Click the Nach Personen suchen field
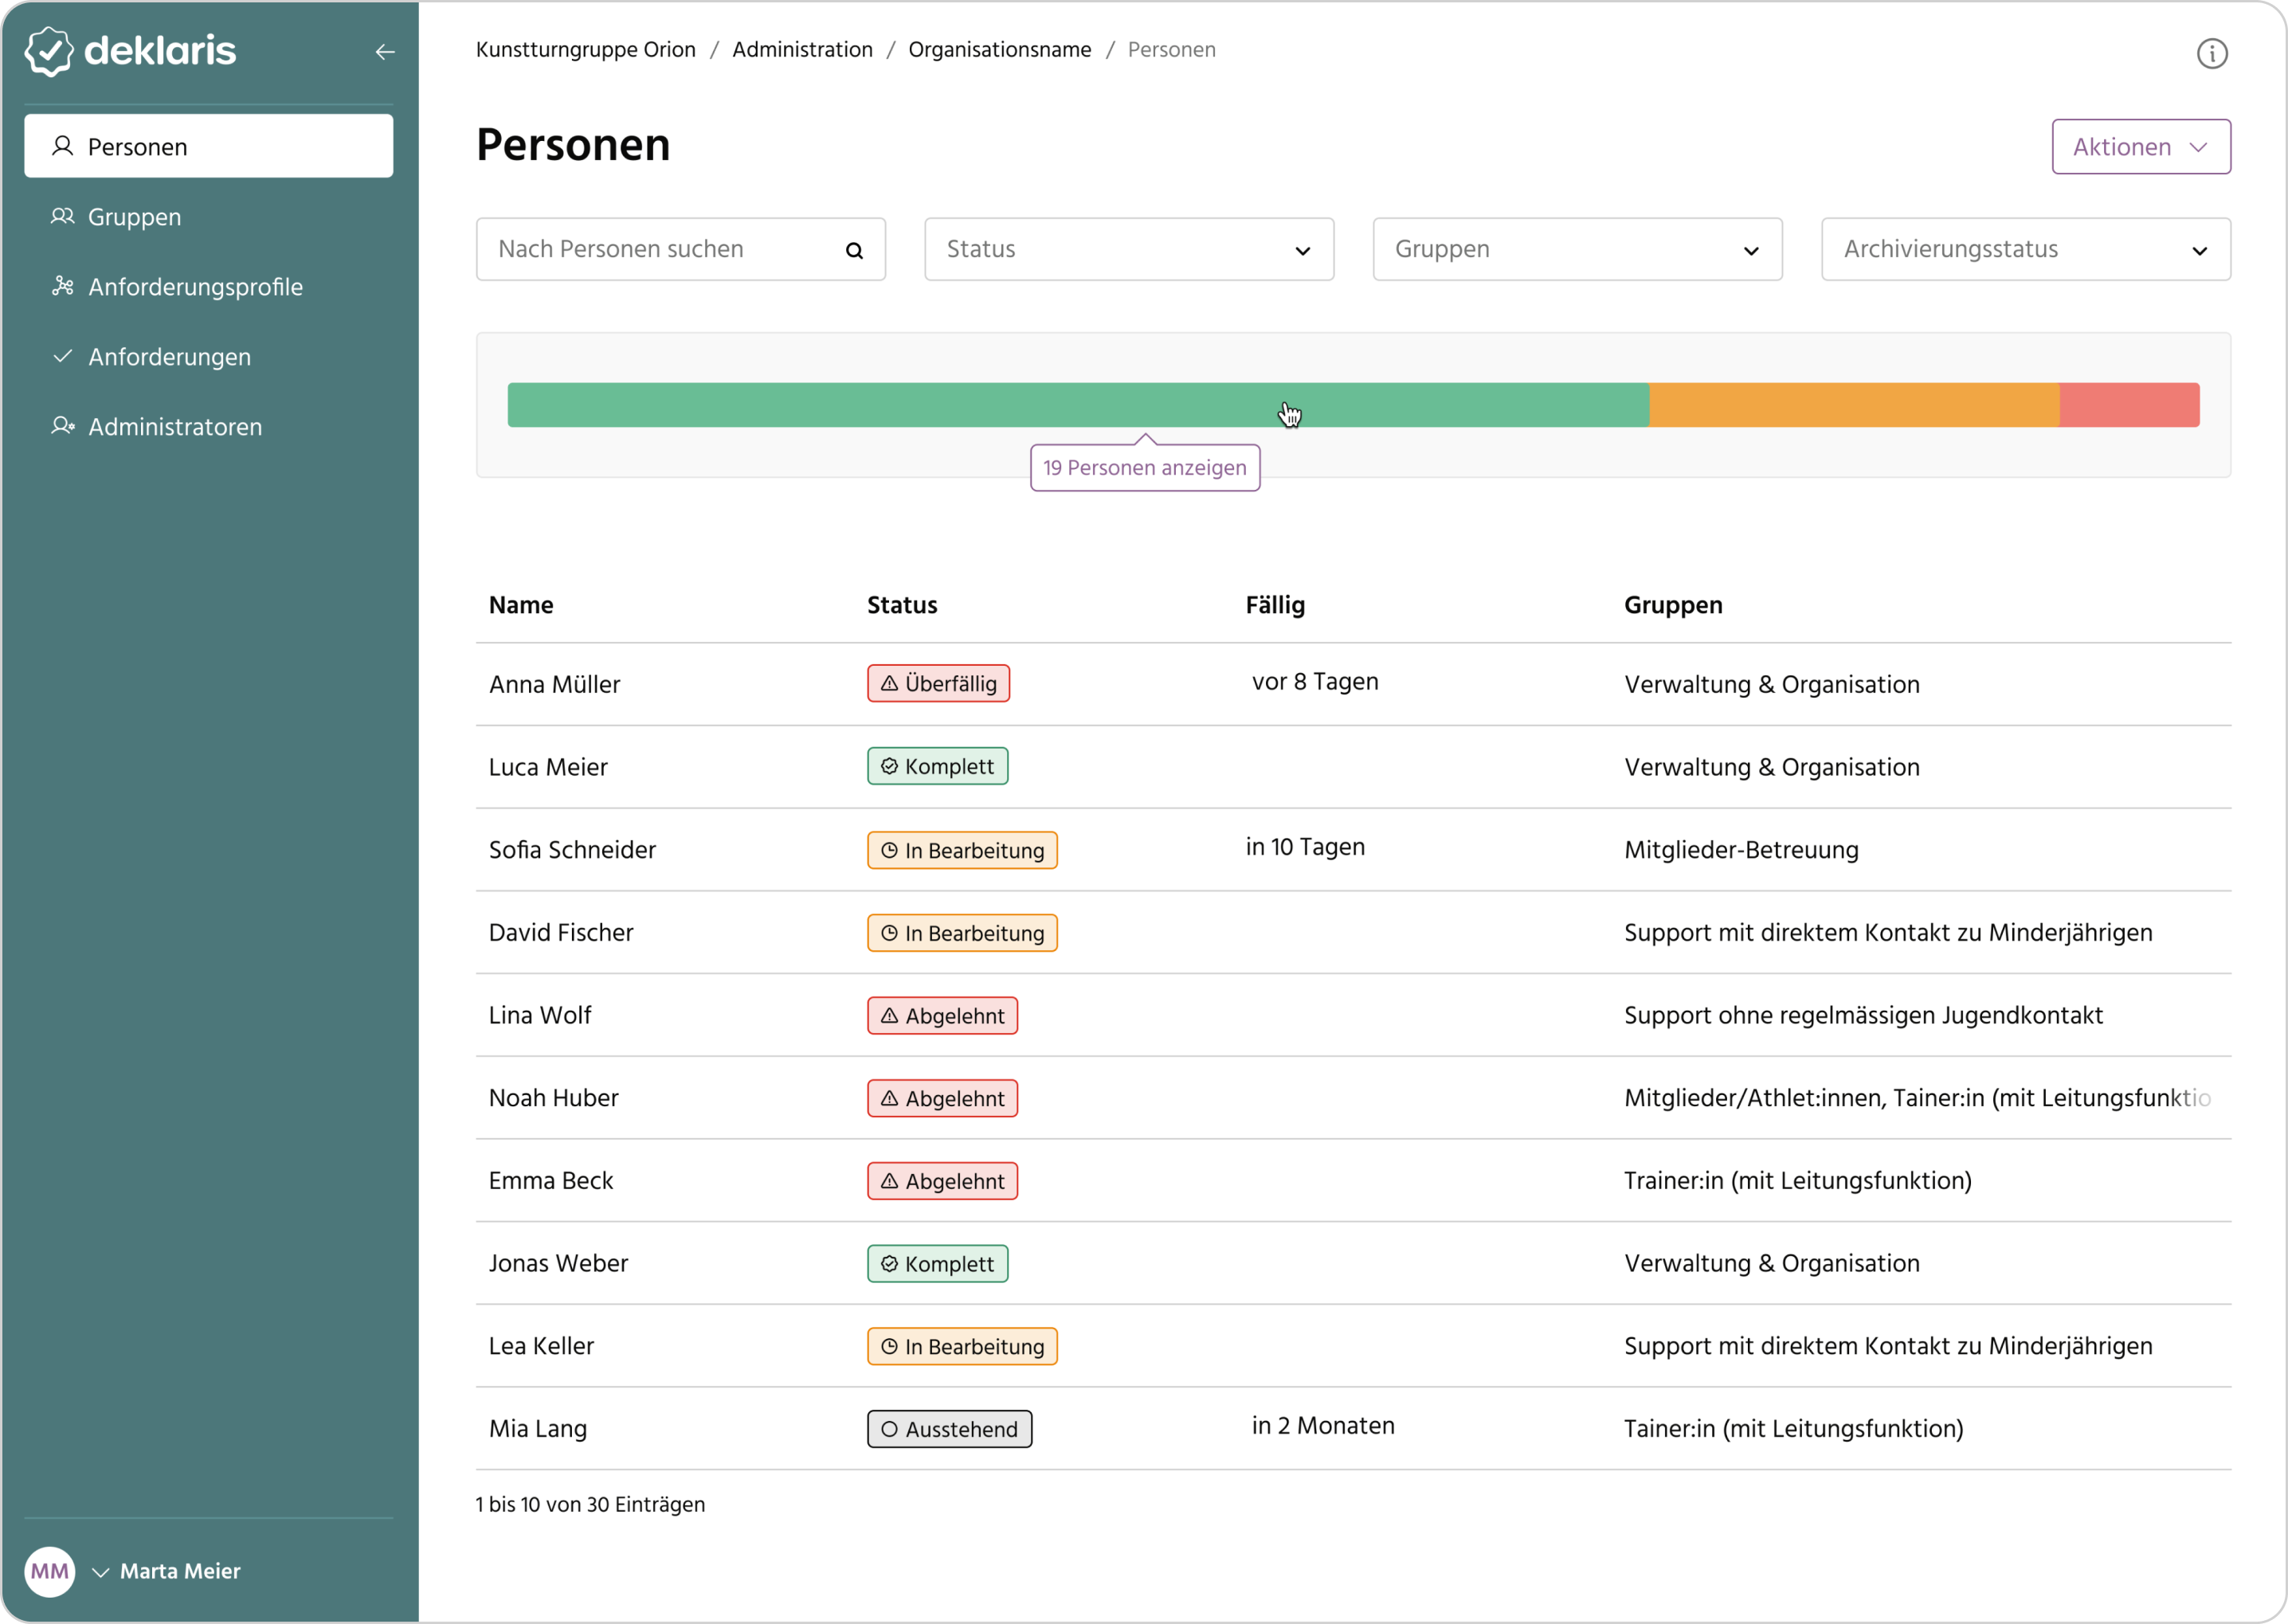Image resolution: width=2288 pixels, height=1624 pixels. 660,249
